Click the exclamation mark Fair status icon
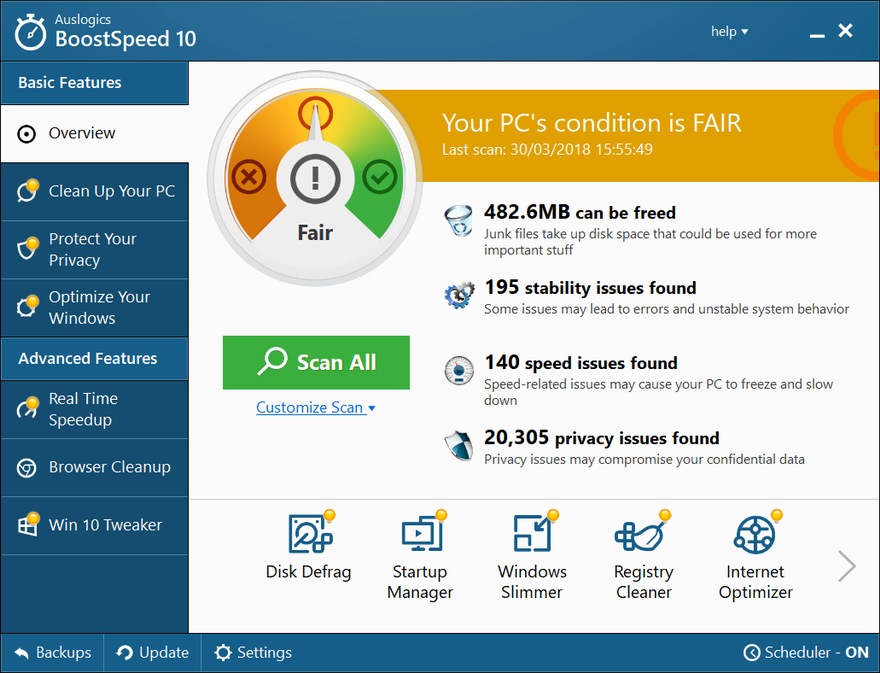The image size is (880, 673). [315, 179]
